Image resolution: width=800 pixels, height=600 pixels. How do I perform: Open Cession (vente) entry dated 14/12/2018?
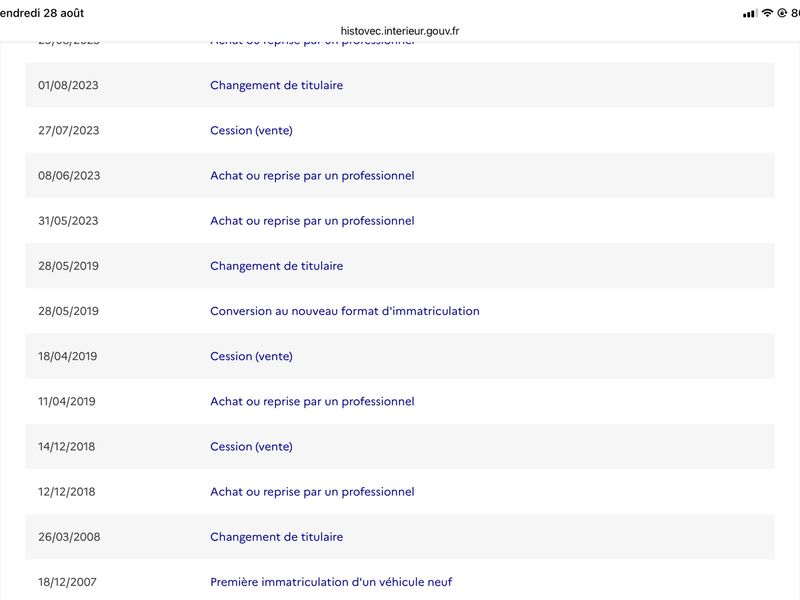tap(252, 446)
